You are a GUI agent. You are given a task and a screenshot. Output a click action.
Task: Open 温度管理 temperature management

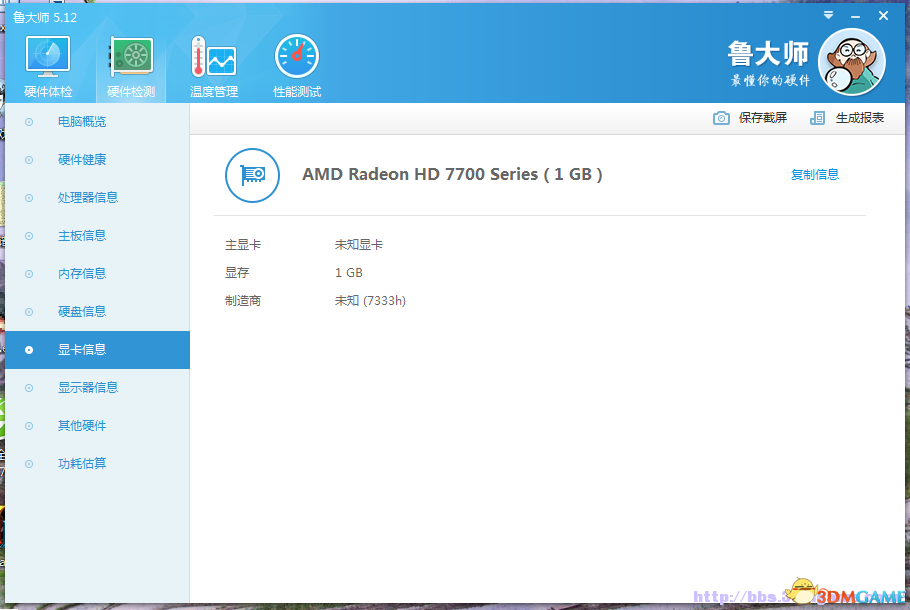(214, 66)
